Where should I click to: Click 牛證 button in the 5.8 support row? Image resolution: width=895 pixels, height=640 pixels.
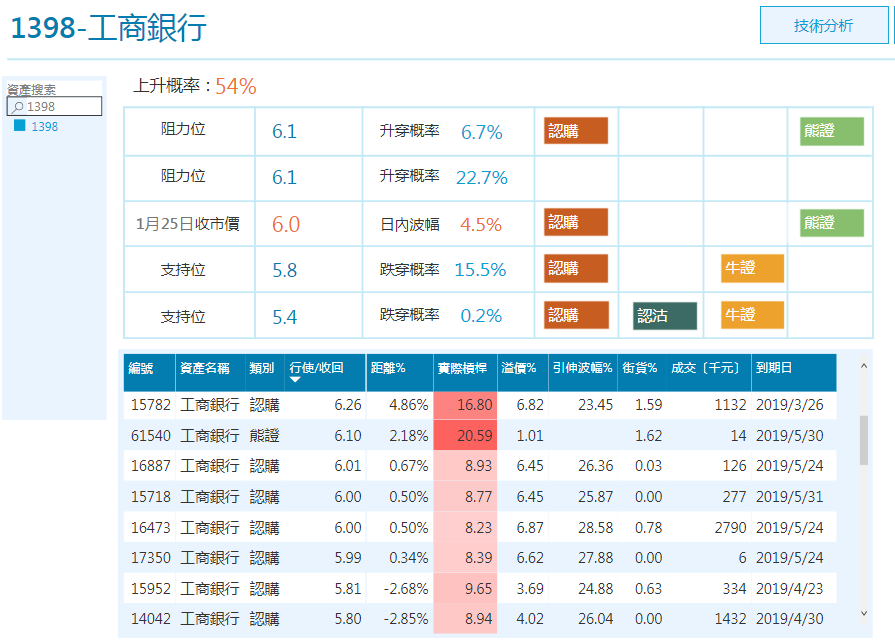click(x=752, y=268)
